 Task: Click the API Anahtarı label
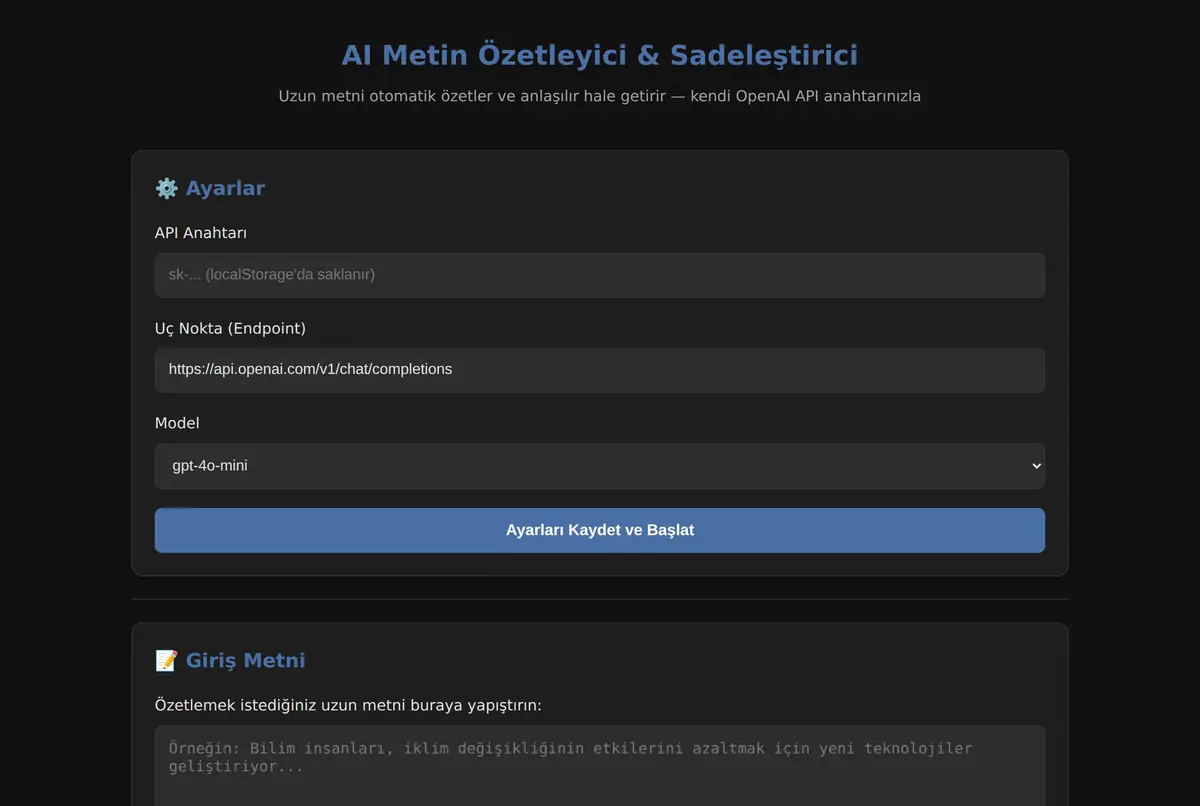[x=201, y=233]
